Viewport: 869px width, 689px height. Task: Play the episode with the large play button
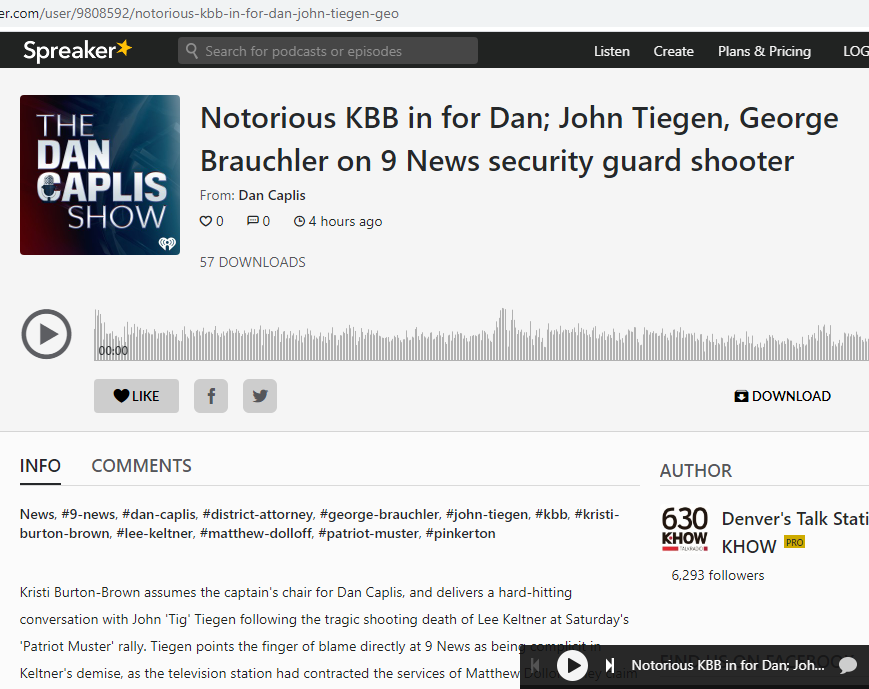[x=47, y=334]
